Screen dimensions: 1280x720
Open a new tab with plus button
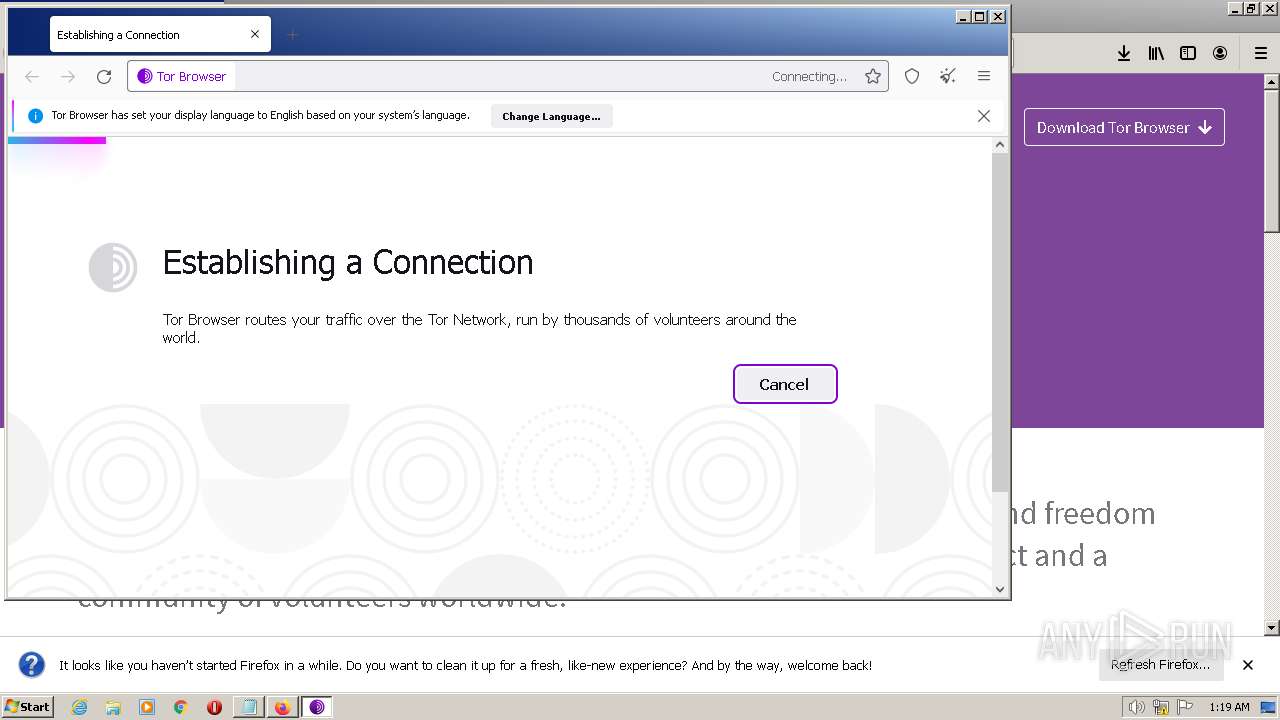(292, 35)
